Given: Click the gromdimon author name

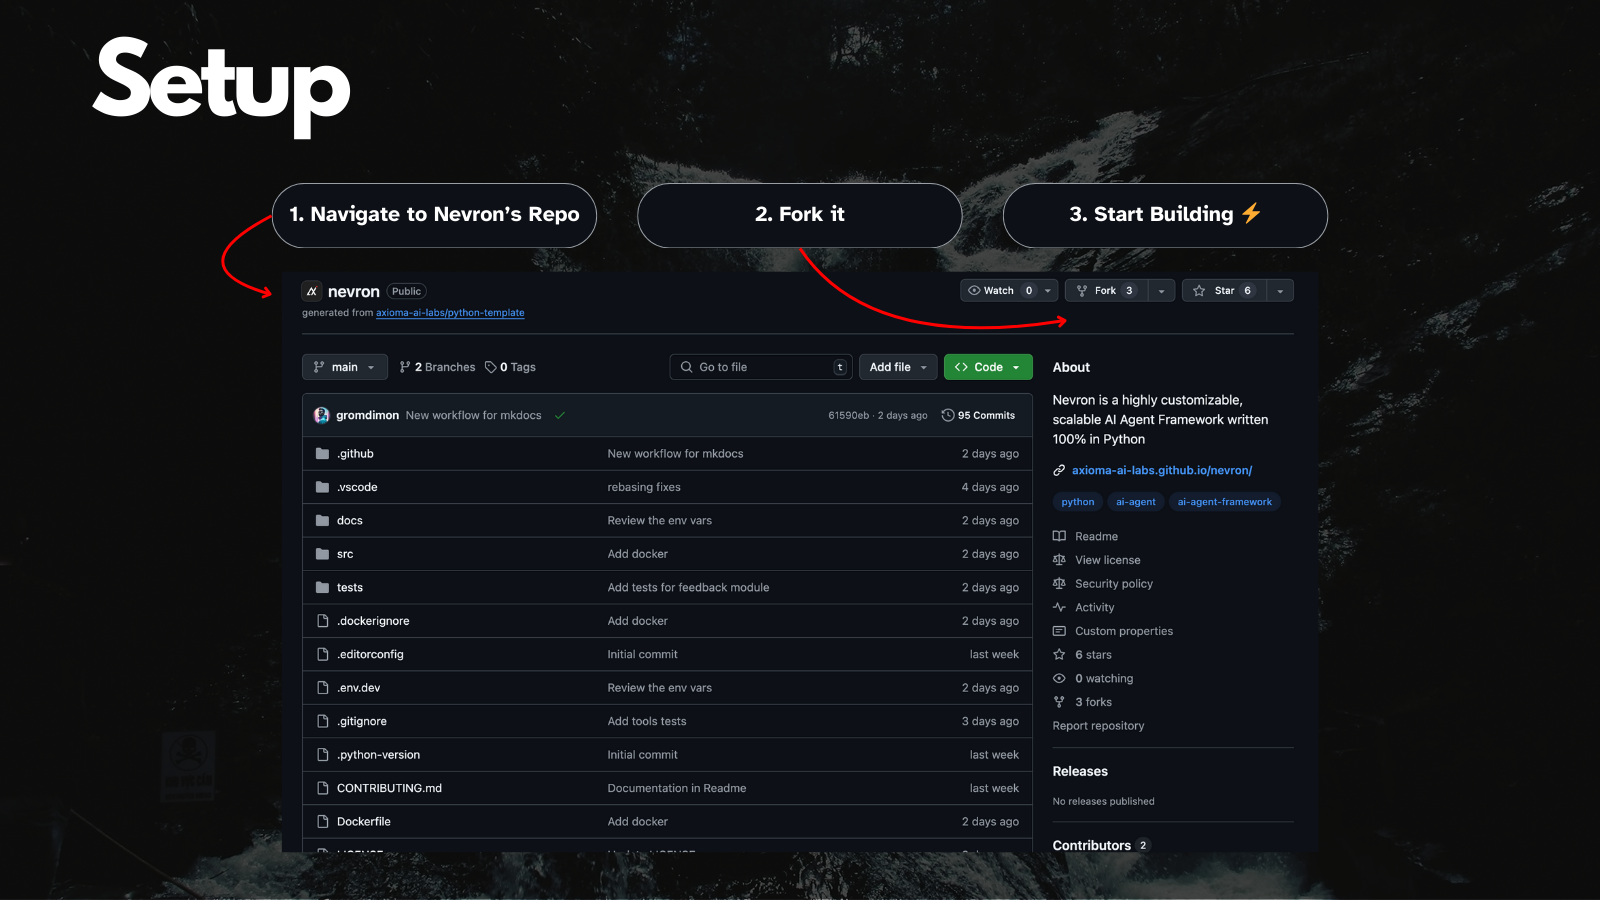Looking at the screenshot, I should (x=367, y=415).
